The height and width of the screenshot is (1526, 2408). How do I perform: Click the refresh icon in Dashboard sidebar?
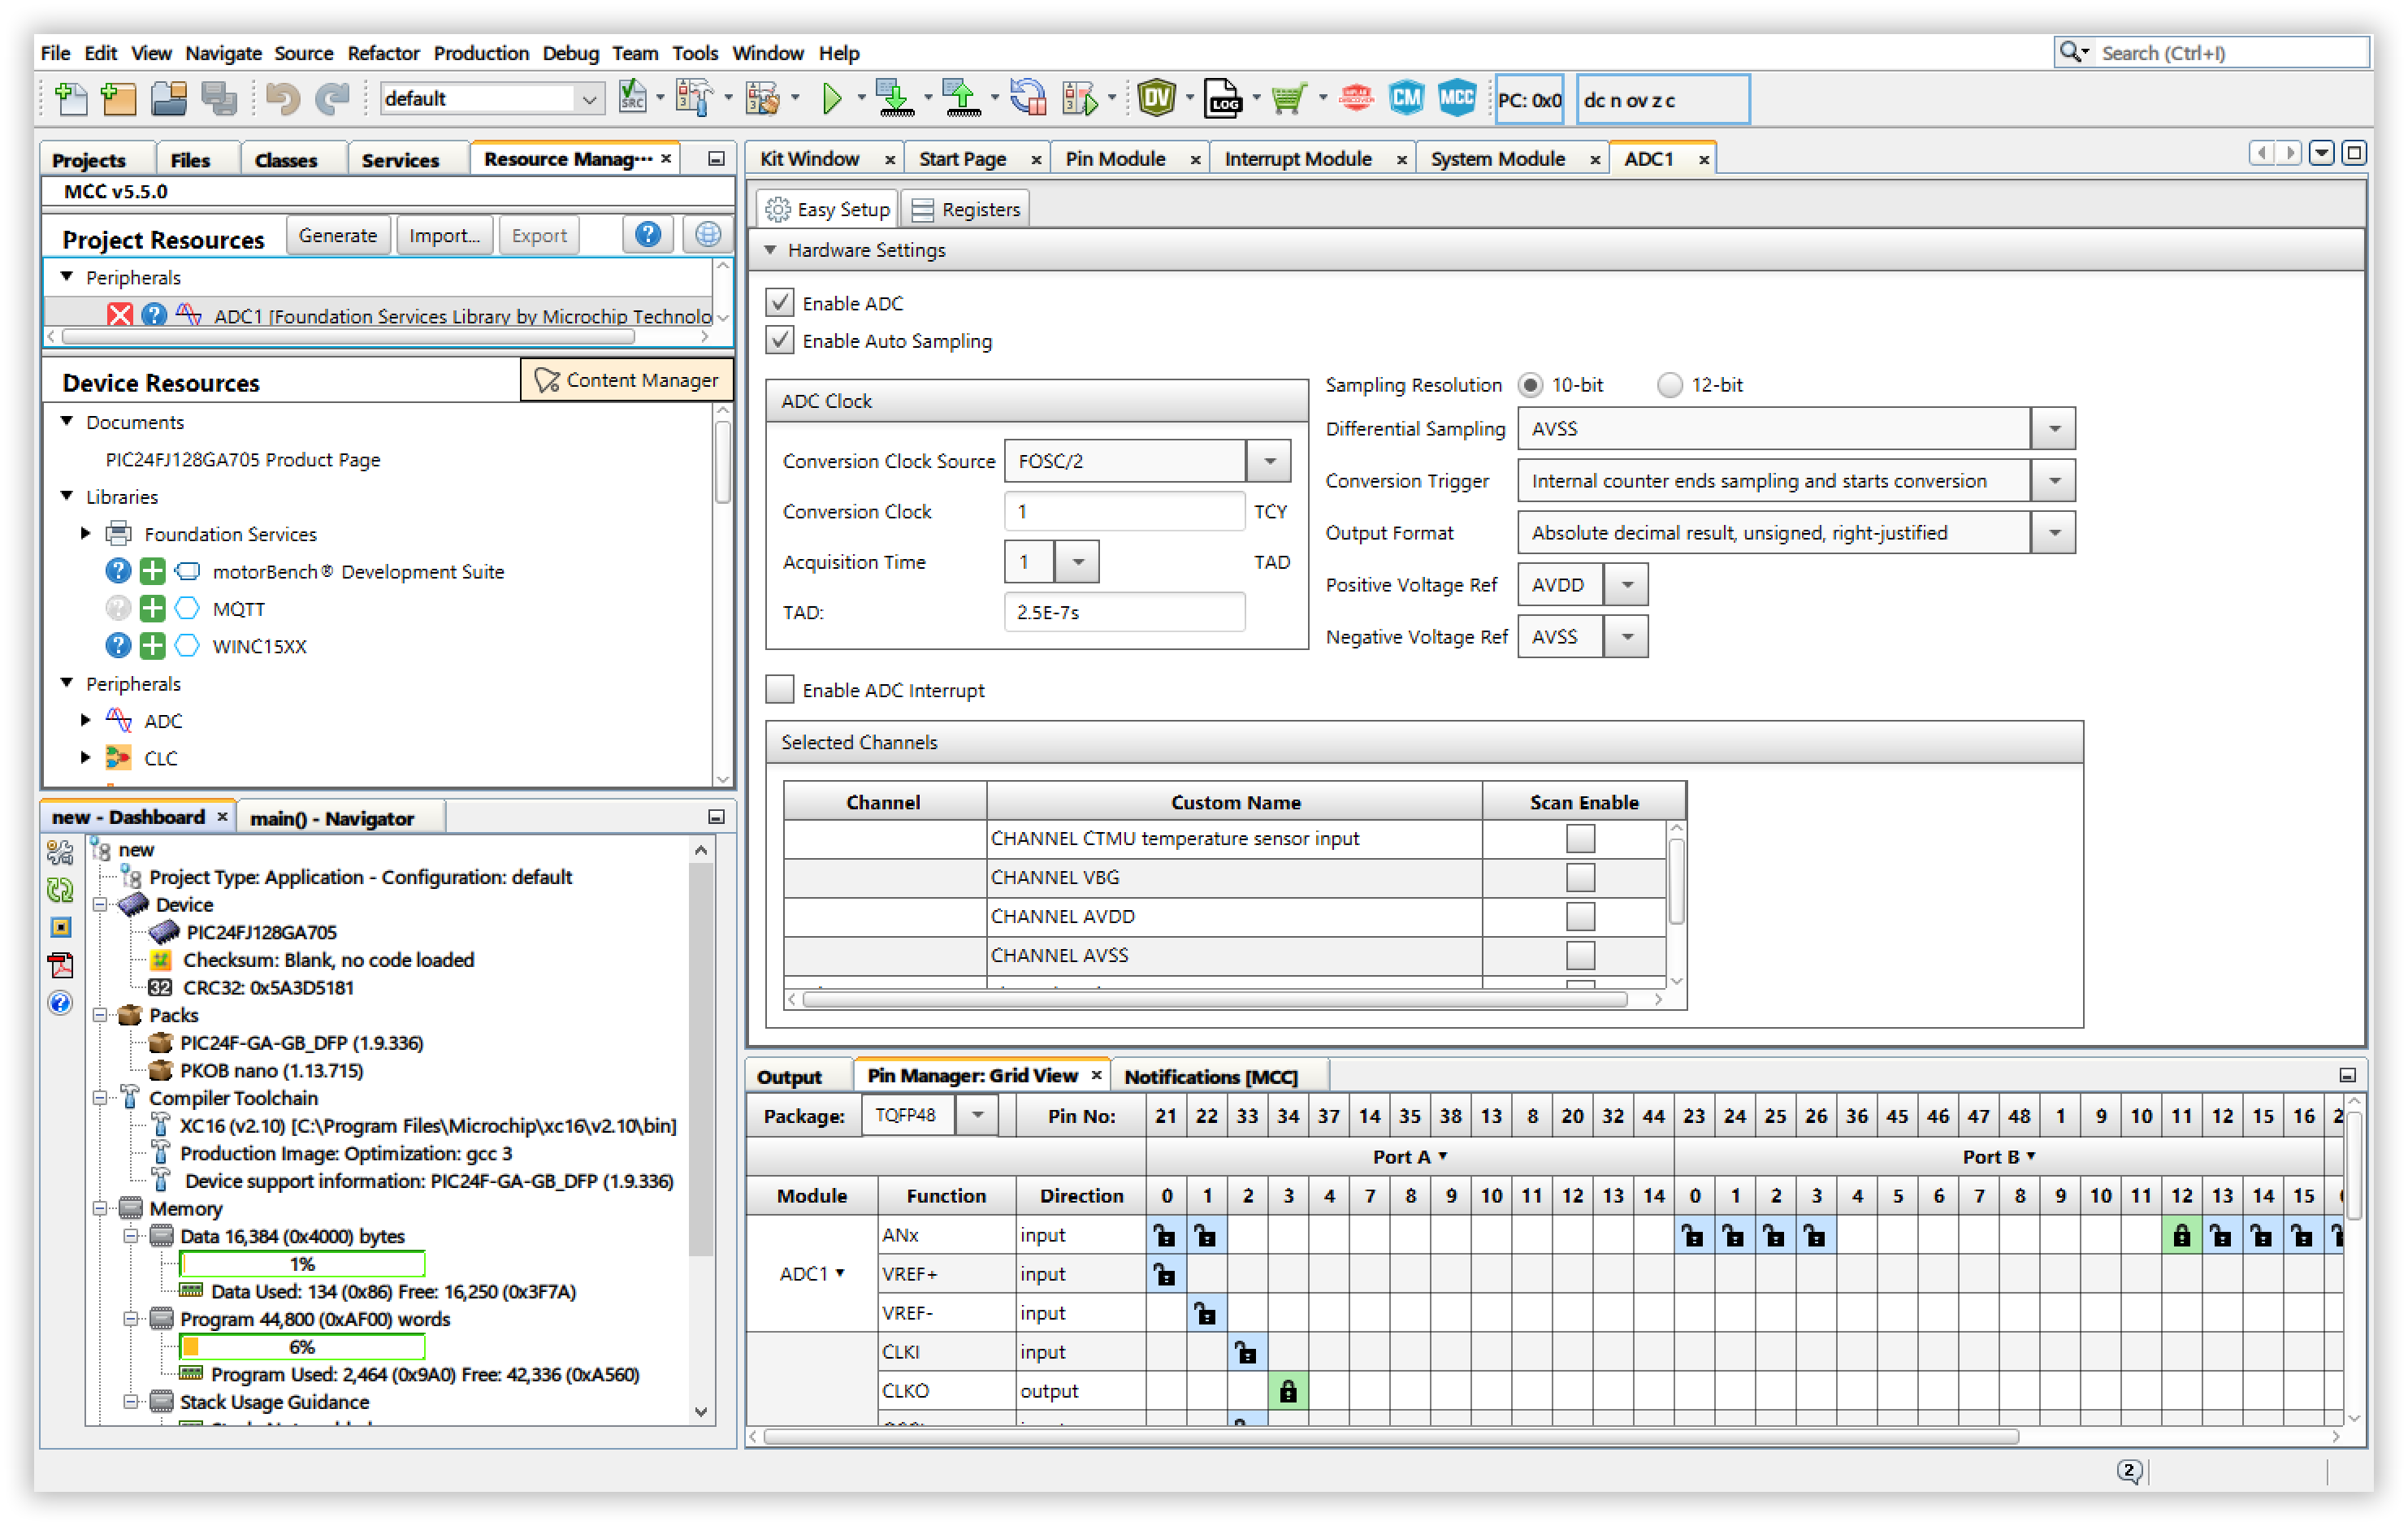tap(60, 889)
